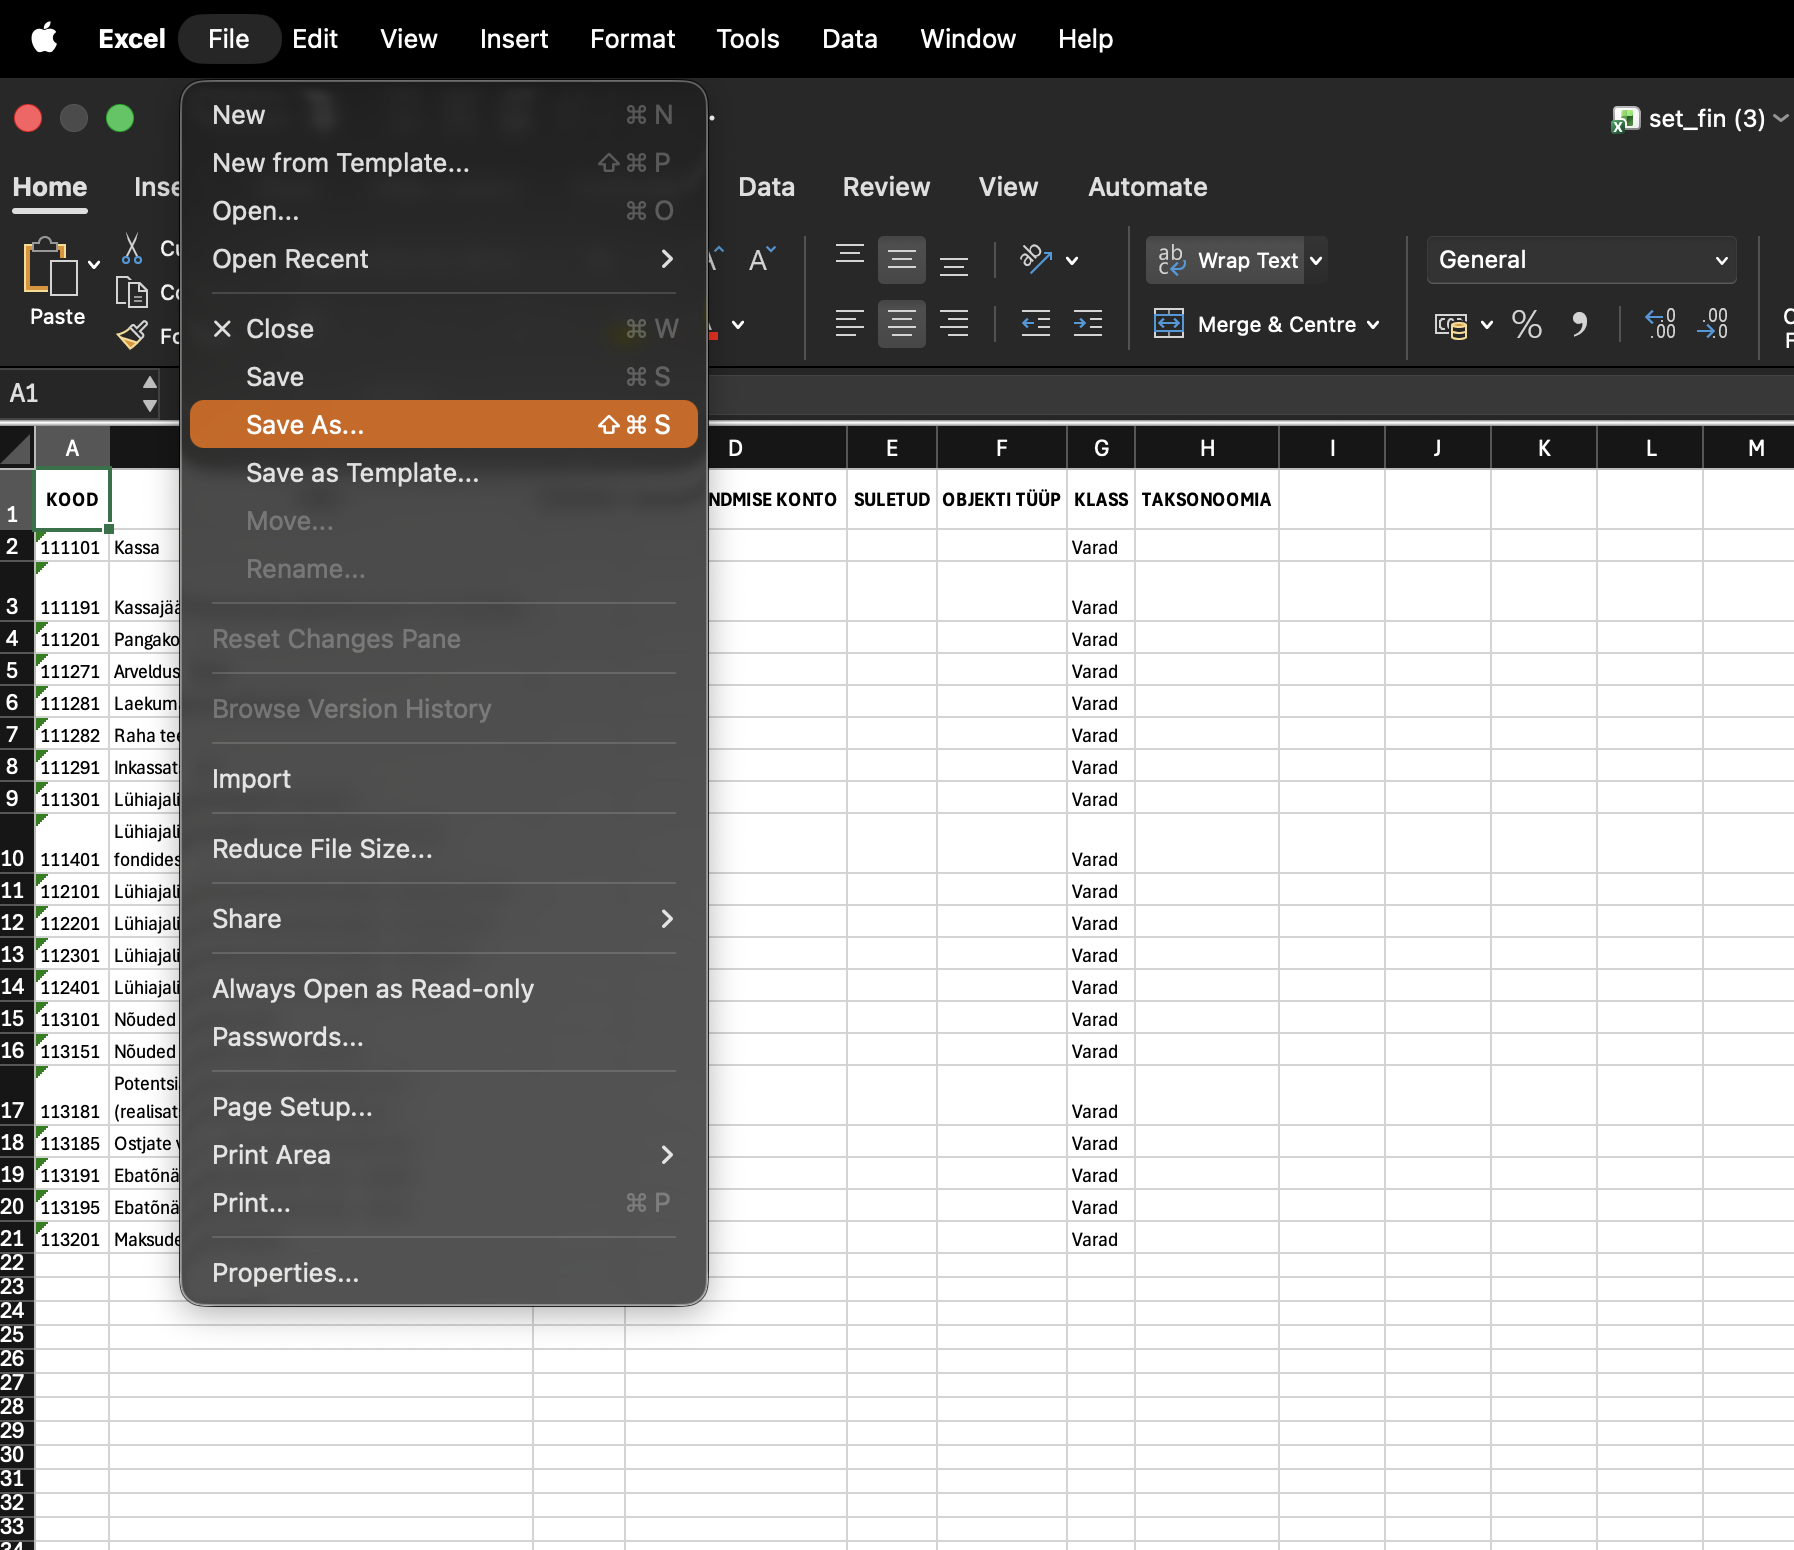1794x1550 pixels.
Task: Expand the Merge & Centre dropdown arrow
Action: click(x=1373, y=324)
